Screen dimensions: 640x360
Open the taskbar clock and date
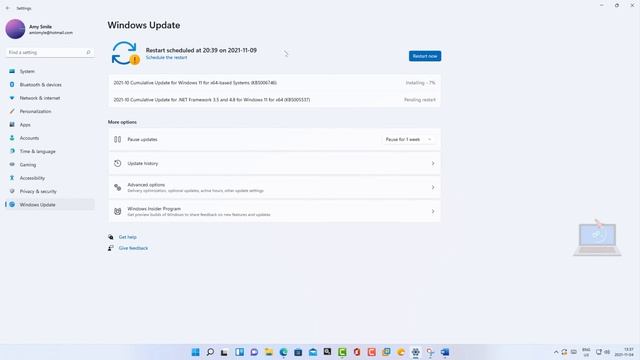[x=625, y=352]
